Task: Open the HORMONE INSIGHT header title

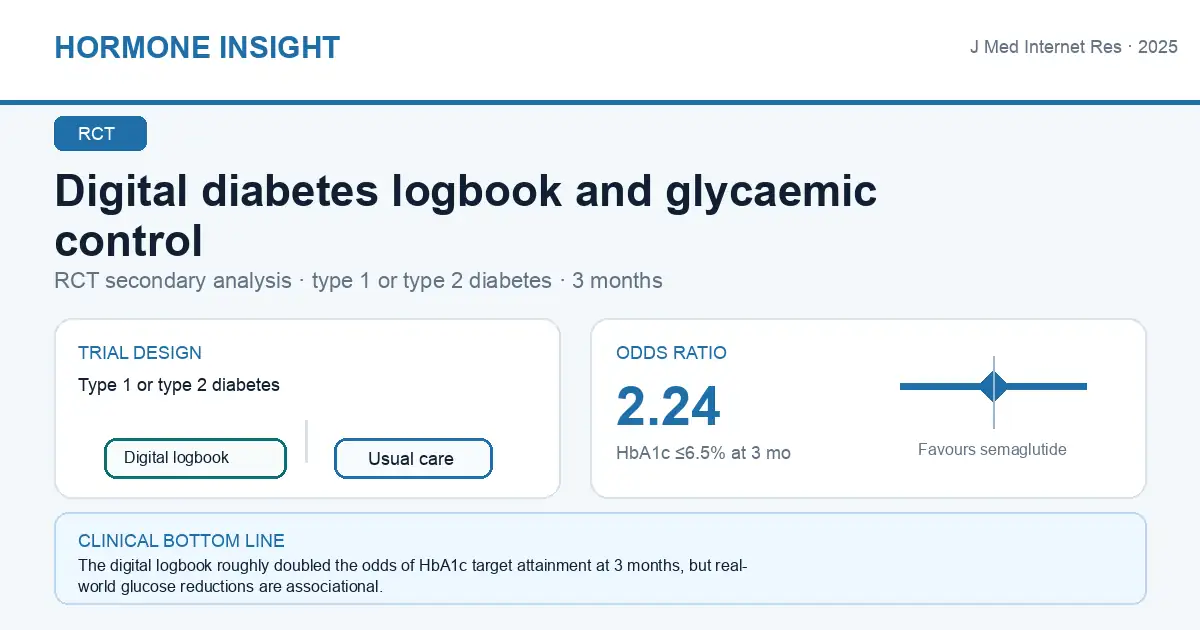Action: (x=197, y=47)
